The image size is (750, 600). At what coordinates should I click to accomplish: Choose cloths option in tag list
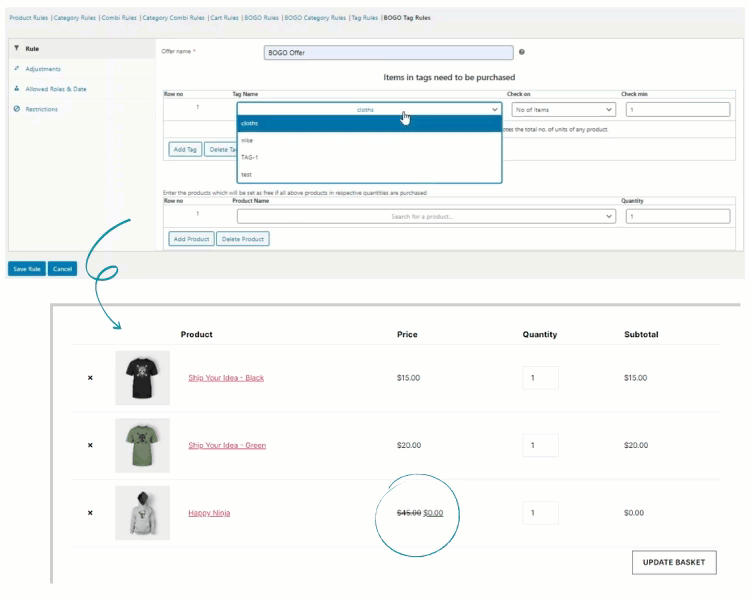point(369,123)
